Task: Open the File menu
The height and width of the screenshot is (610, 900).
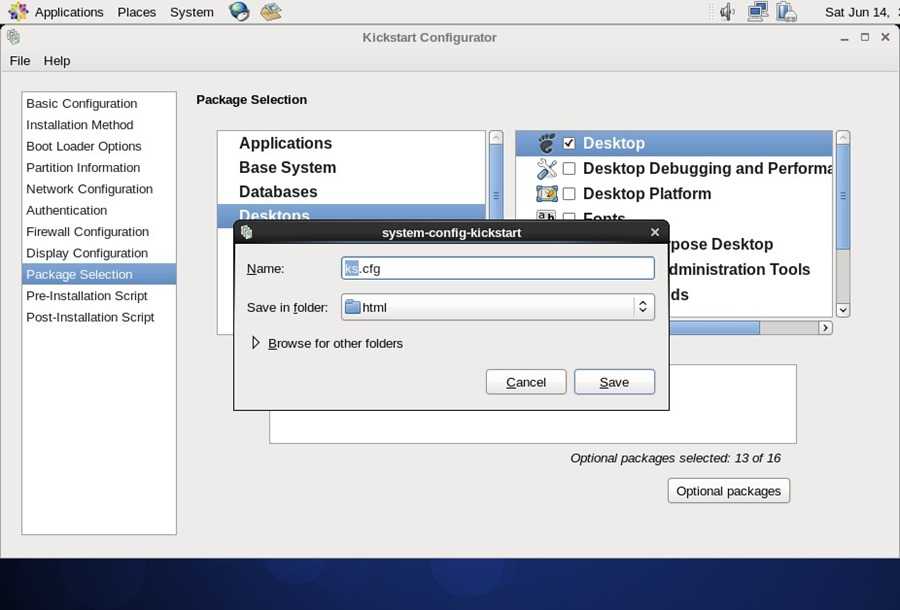Action: coord(20,61)
